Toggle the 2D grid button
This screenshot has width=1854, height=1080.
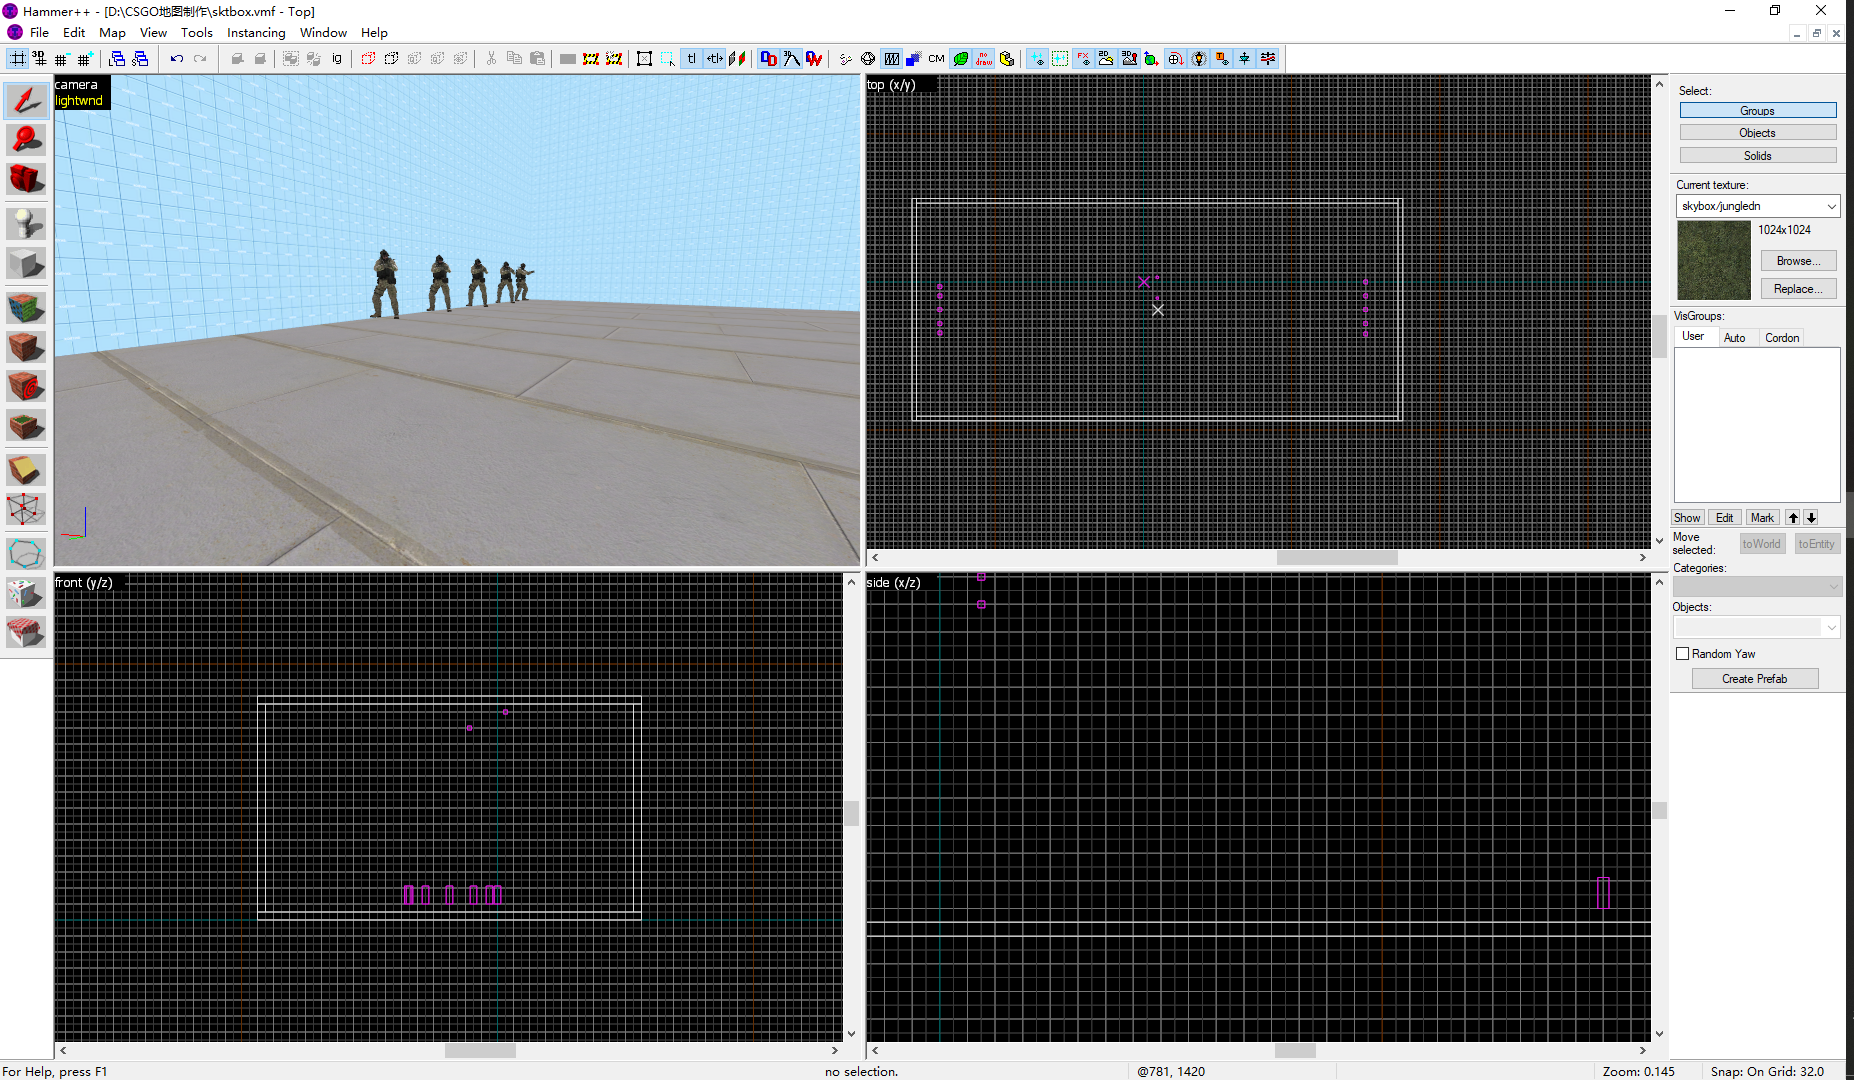[x=17, y=59]
